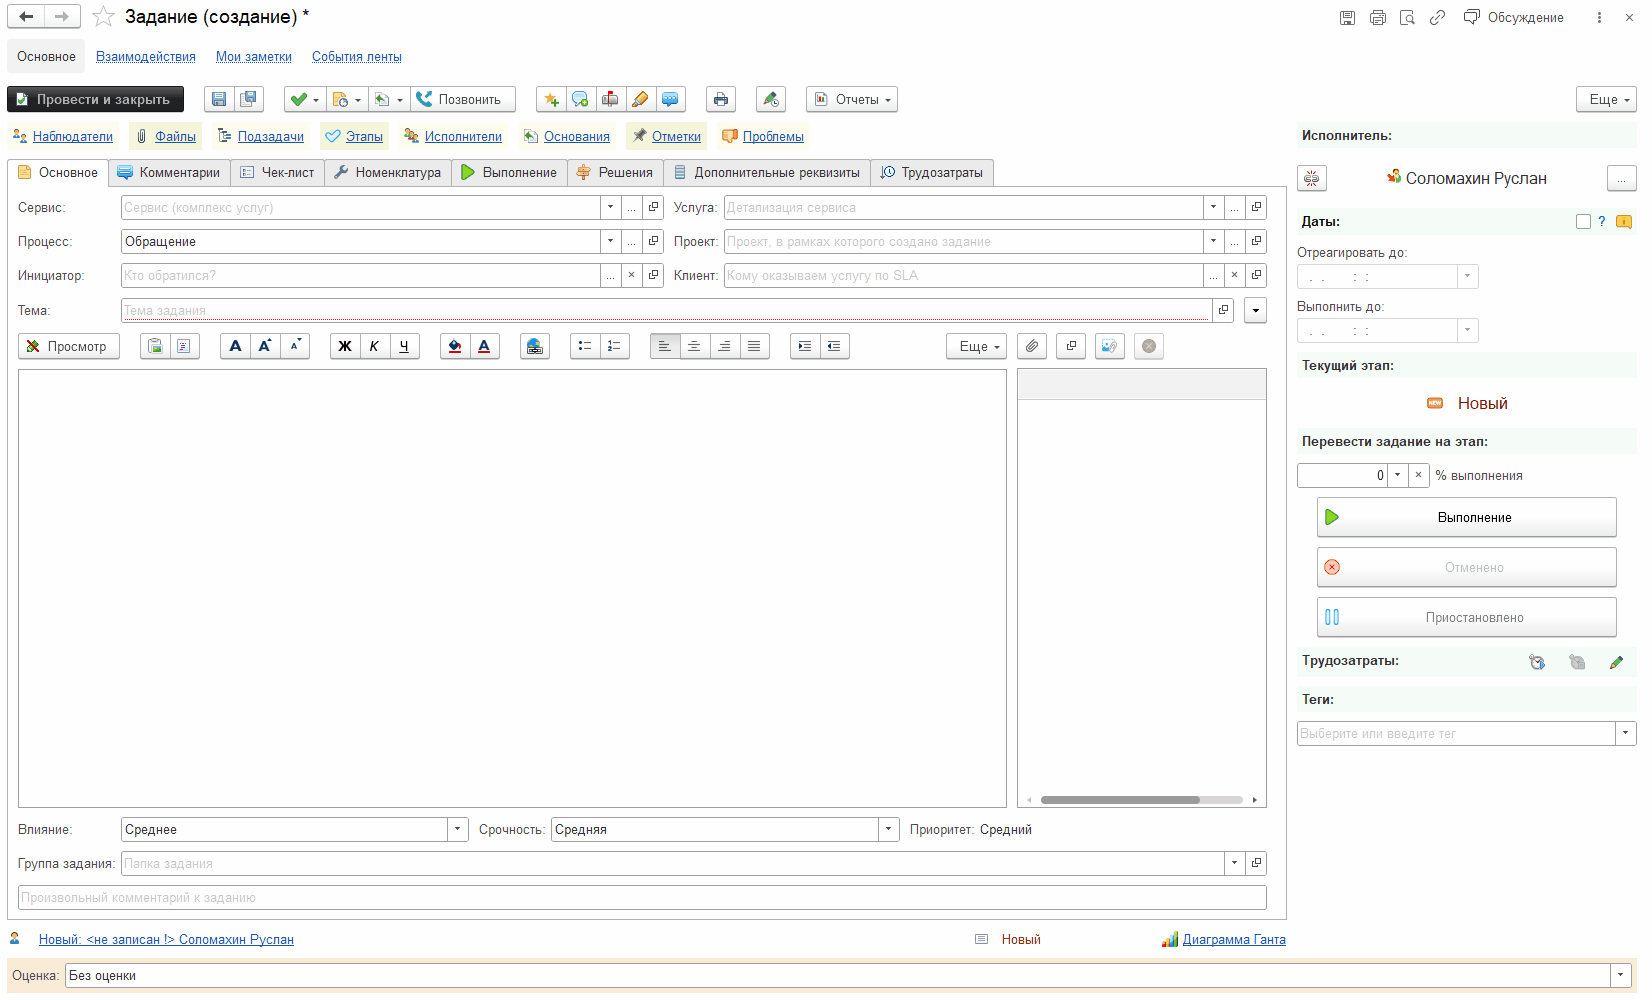The width and height of the screenshot is (1652, 1000).
Task: Click the save floppy disk icon
Action: tap(219, 99)
